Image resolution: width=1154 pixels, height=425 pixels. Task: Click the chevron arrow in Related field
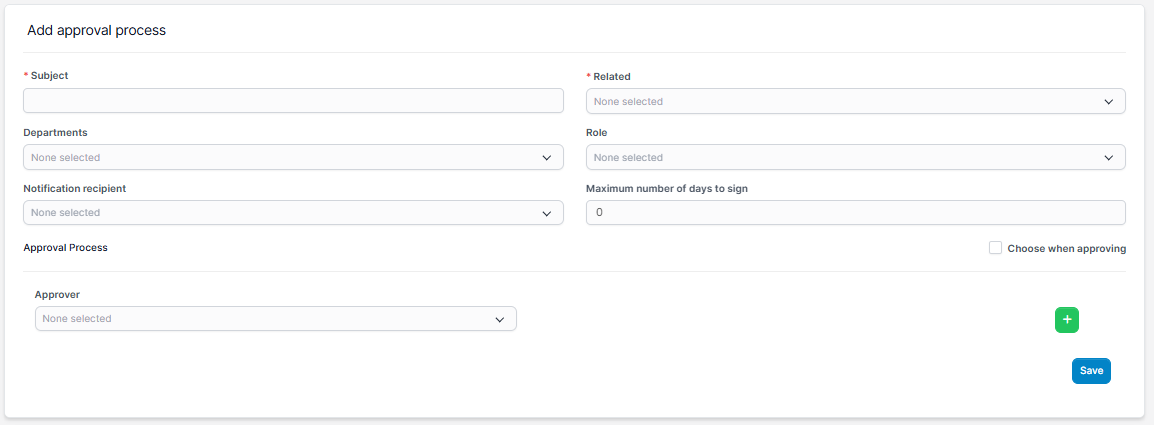point(1108,102)
